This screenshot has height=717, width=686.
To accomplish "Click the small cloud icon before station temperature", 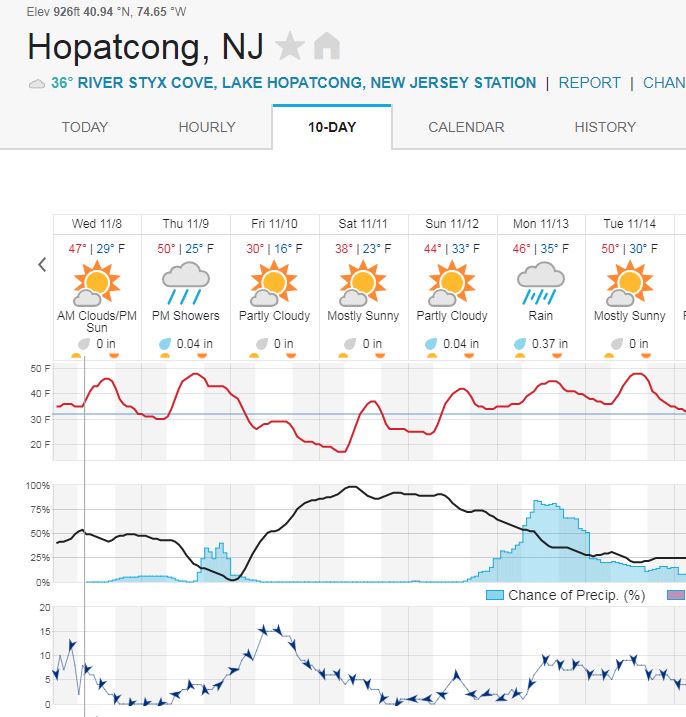I will pyautogui.click(x=37, y=84).
